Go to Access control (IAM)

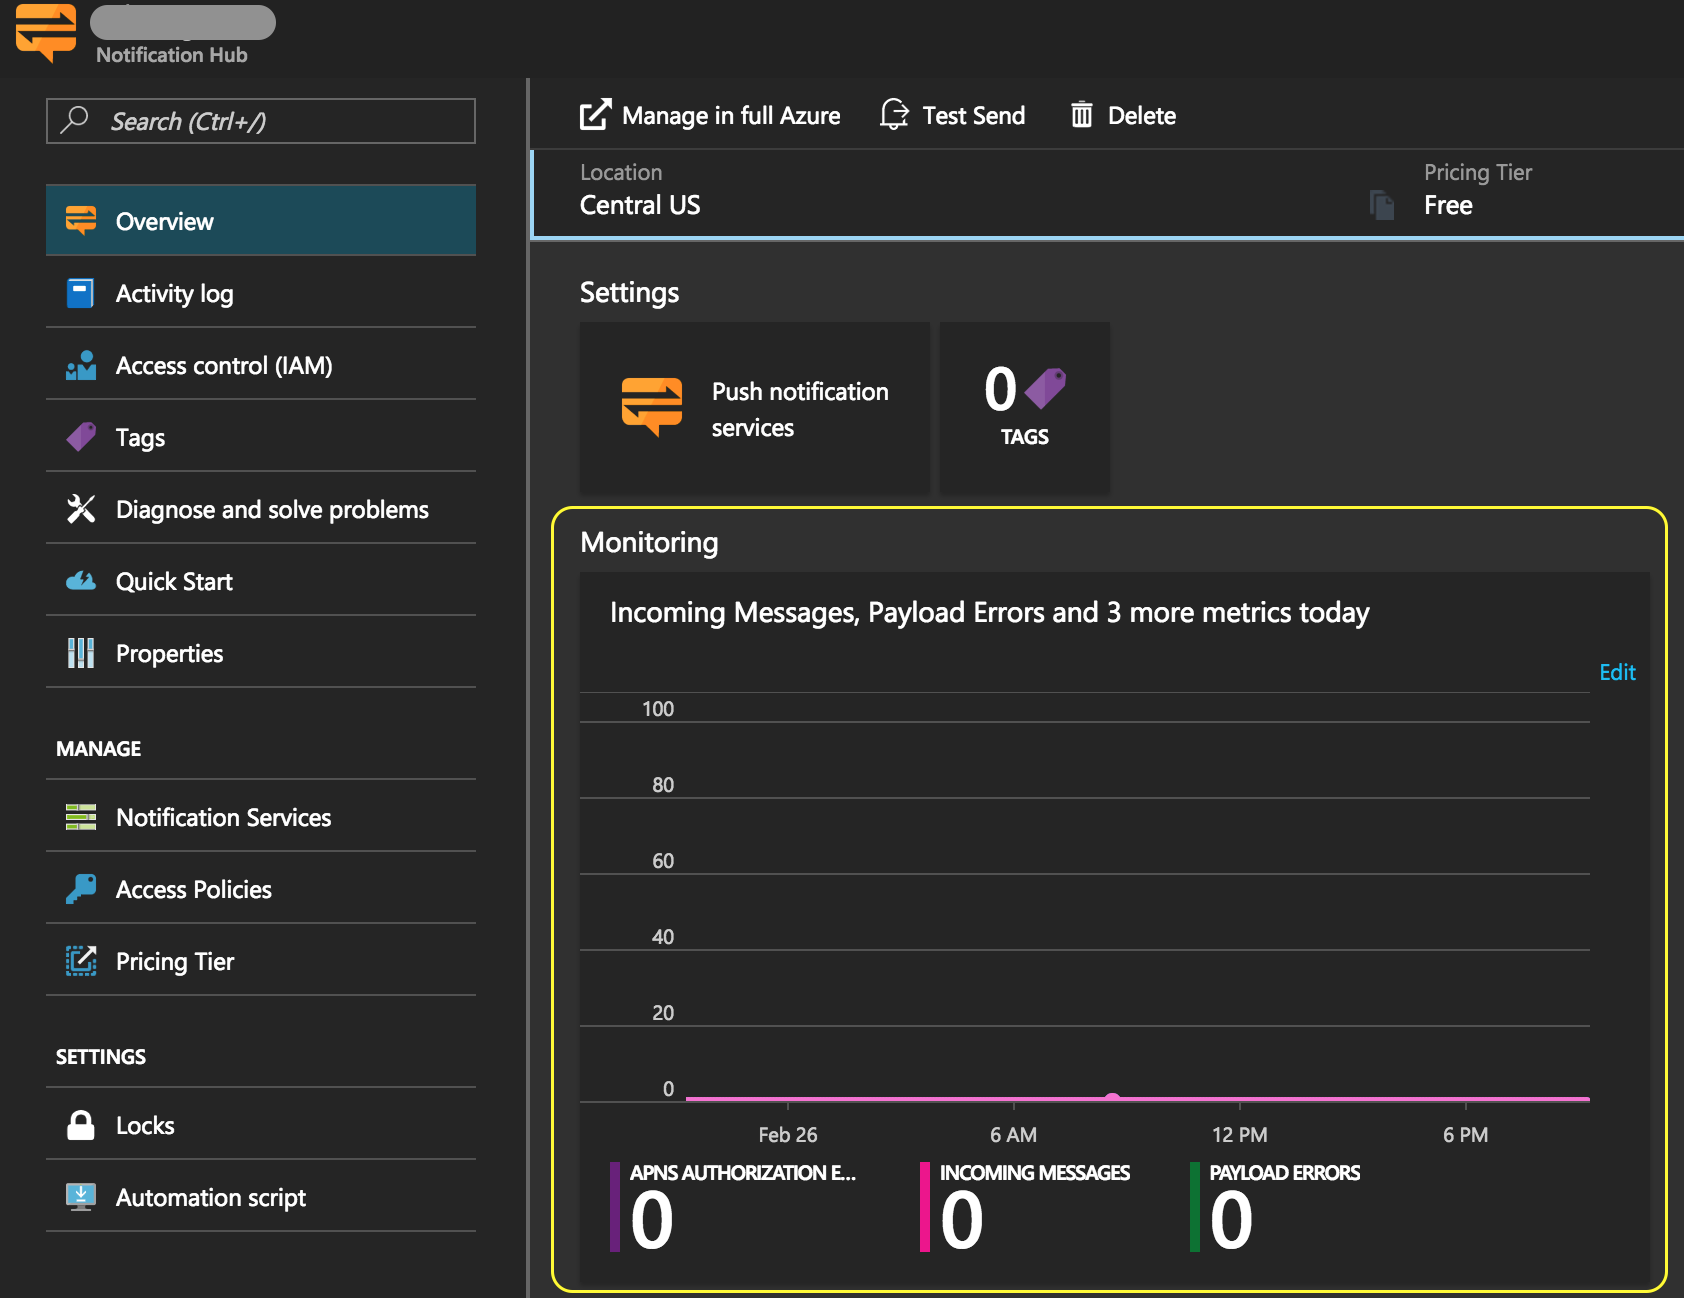pyautogui.click(x=261, y=365)
